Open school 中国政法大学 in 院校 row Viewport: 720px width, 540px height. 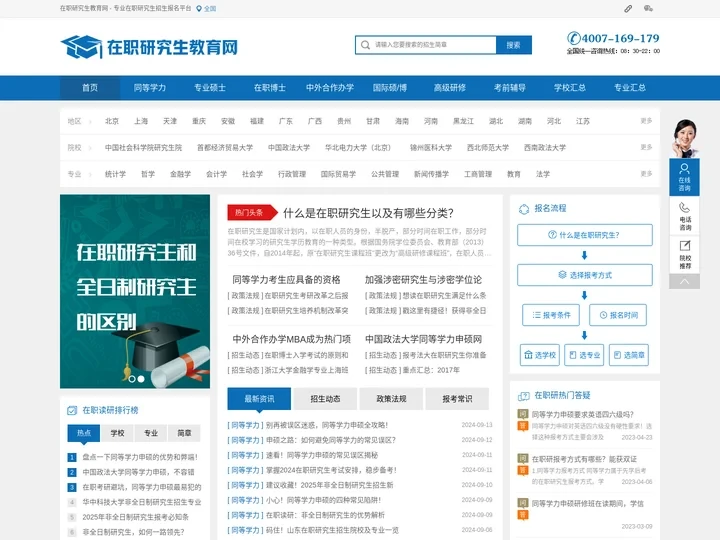point(289,147)
